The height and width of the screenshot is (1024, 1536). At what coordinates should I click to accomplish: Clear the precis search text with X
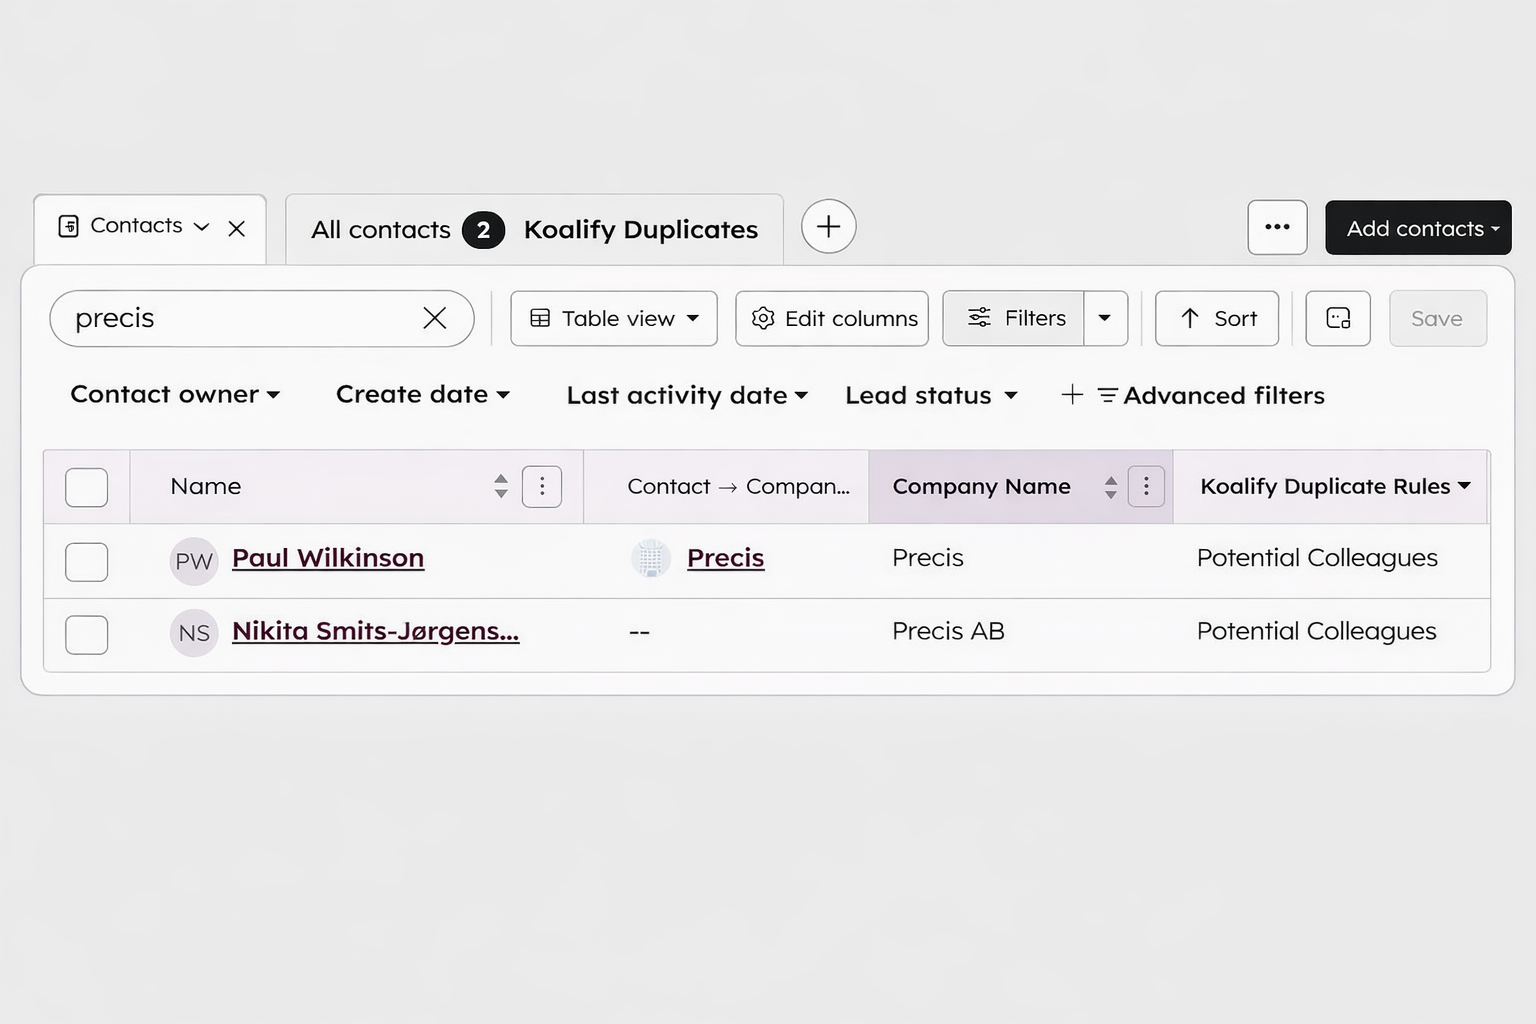(434, 318)
